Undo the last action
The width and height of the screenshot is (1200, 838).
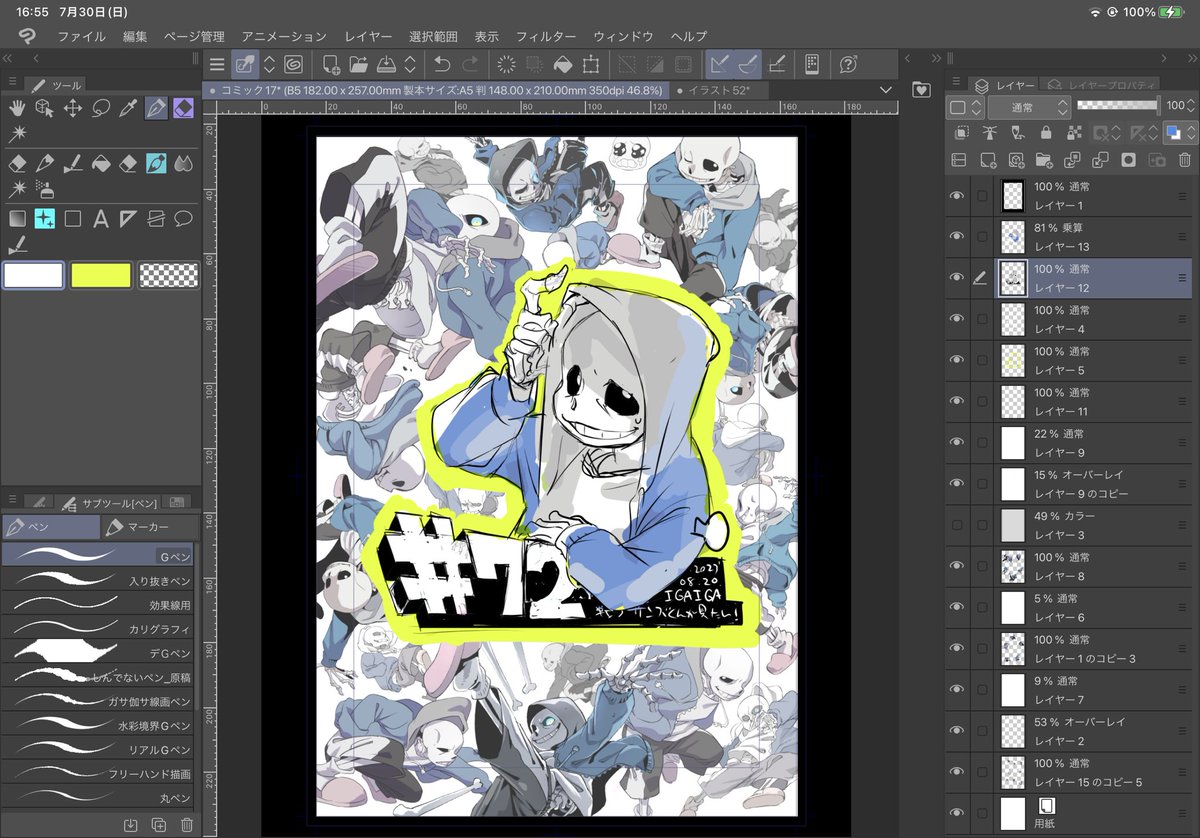pos(442,65)
